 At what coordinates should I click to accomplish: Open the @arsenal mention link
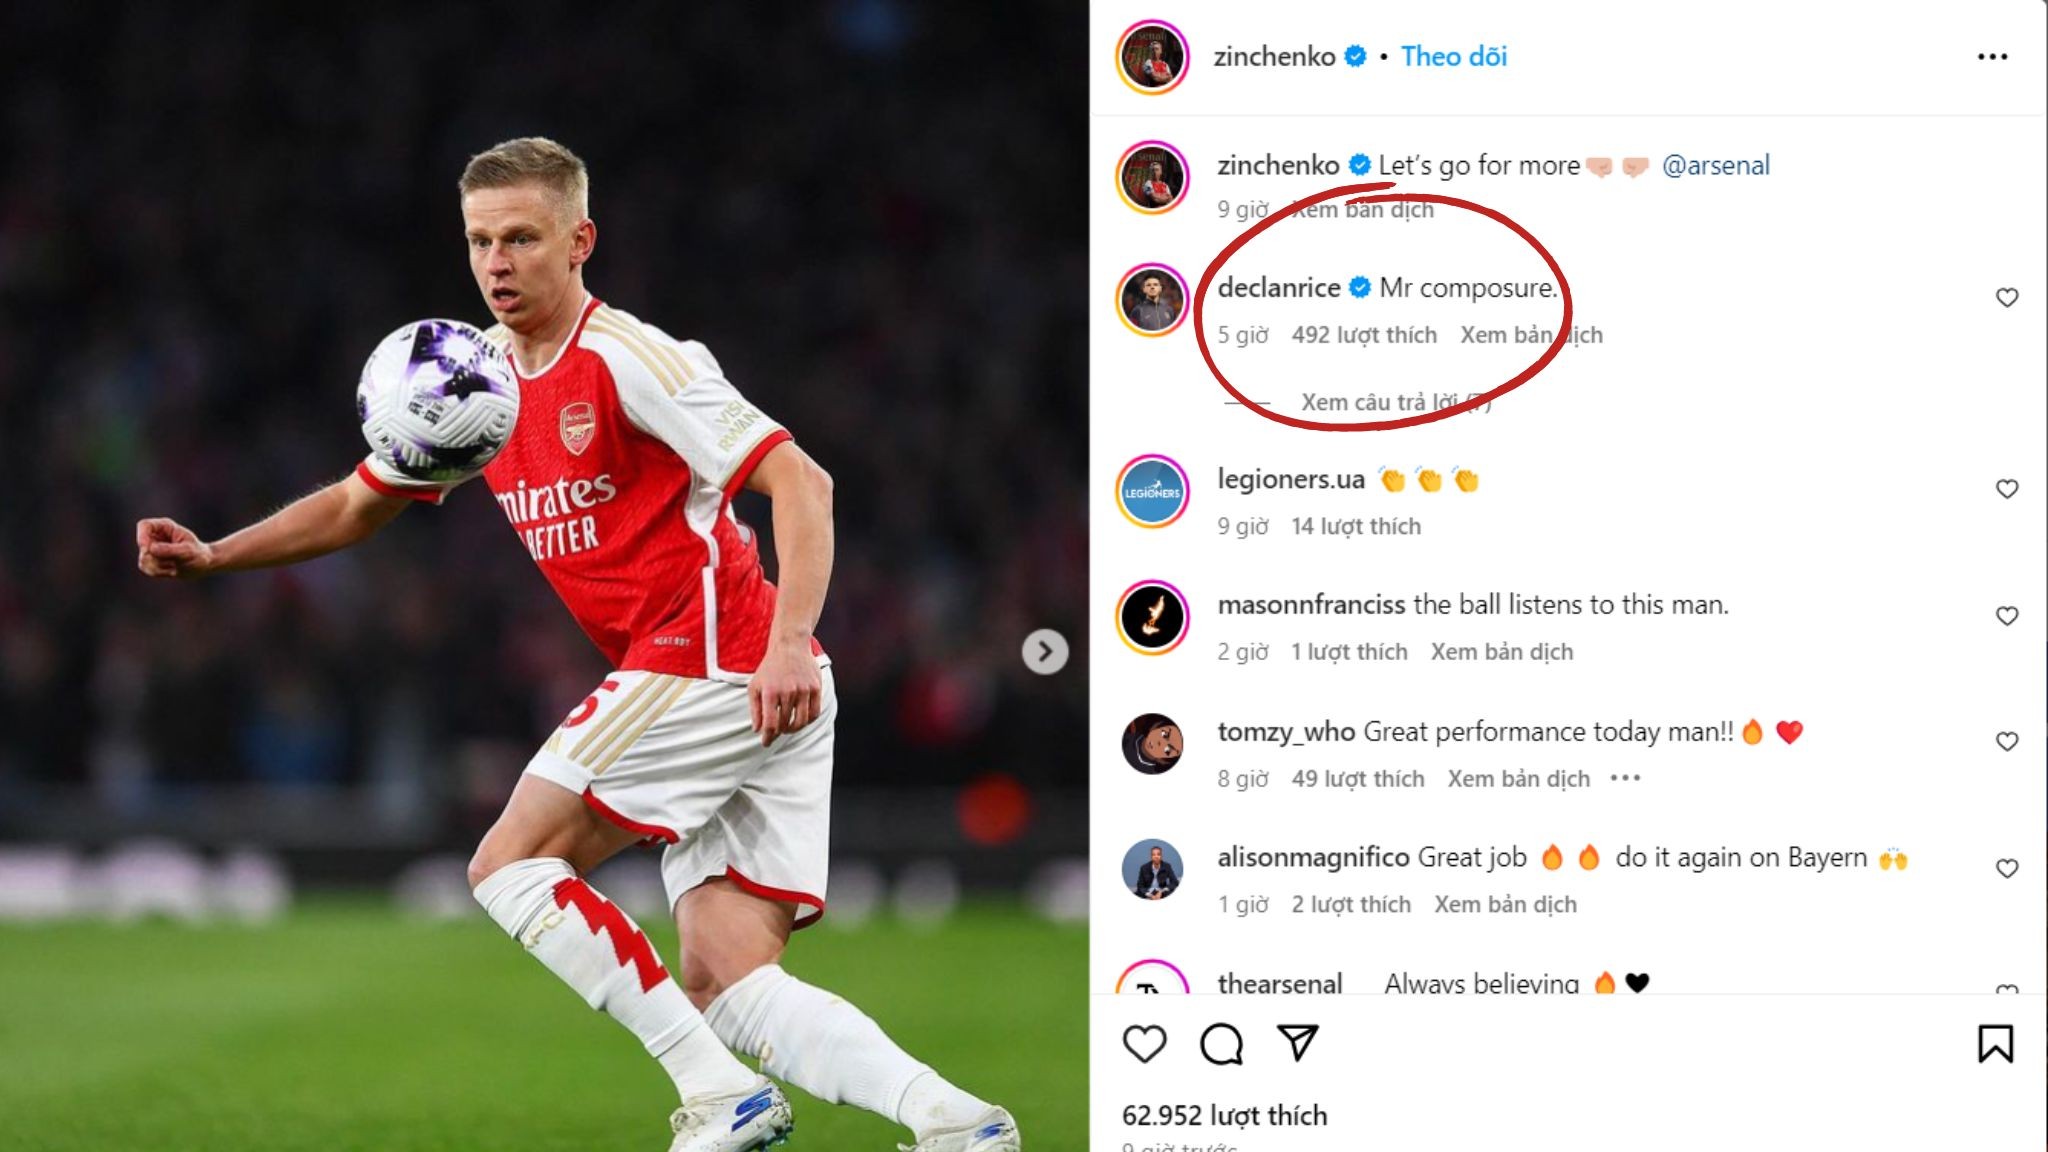point(1715,165)
